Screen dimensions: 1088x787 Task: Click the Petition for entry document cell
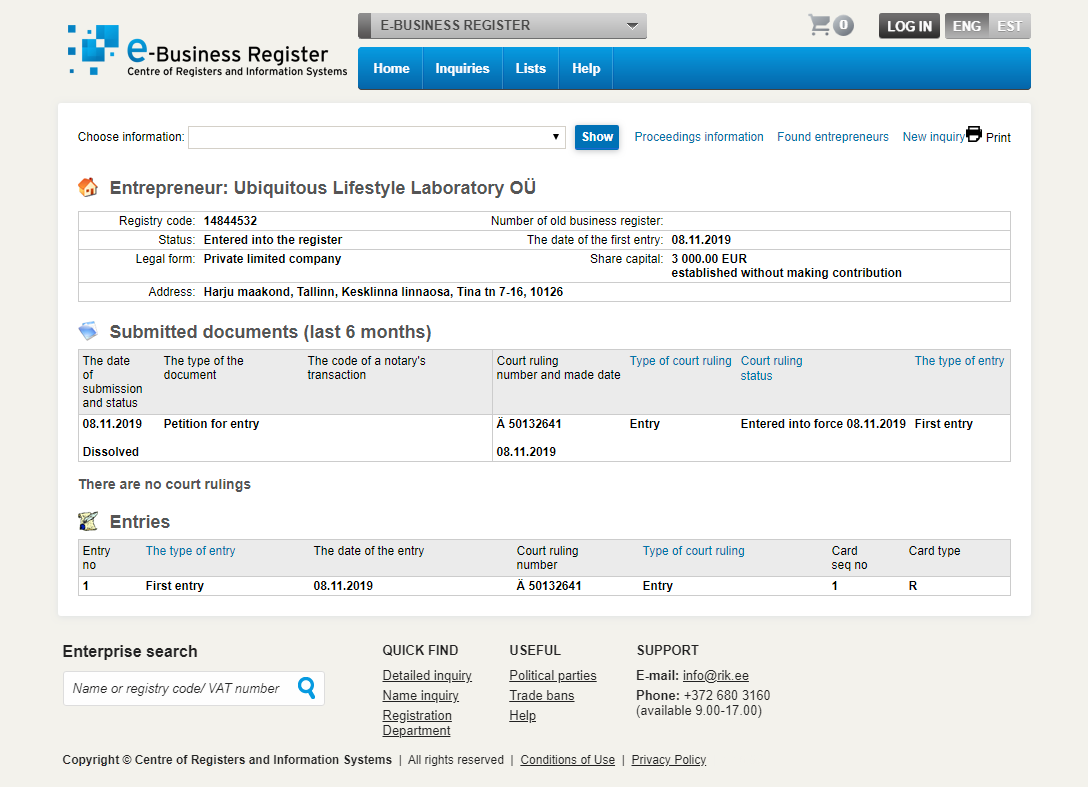click(x=212, y=423)
